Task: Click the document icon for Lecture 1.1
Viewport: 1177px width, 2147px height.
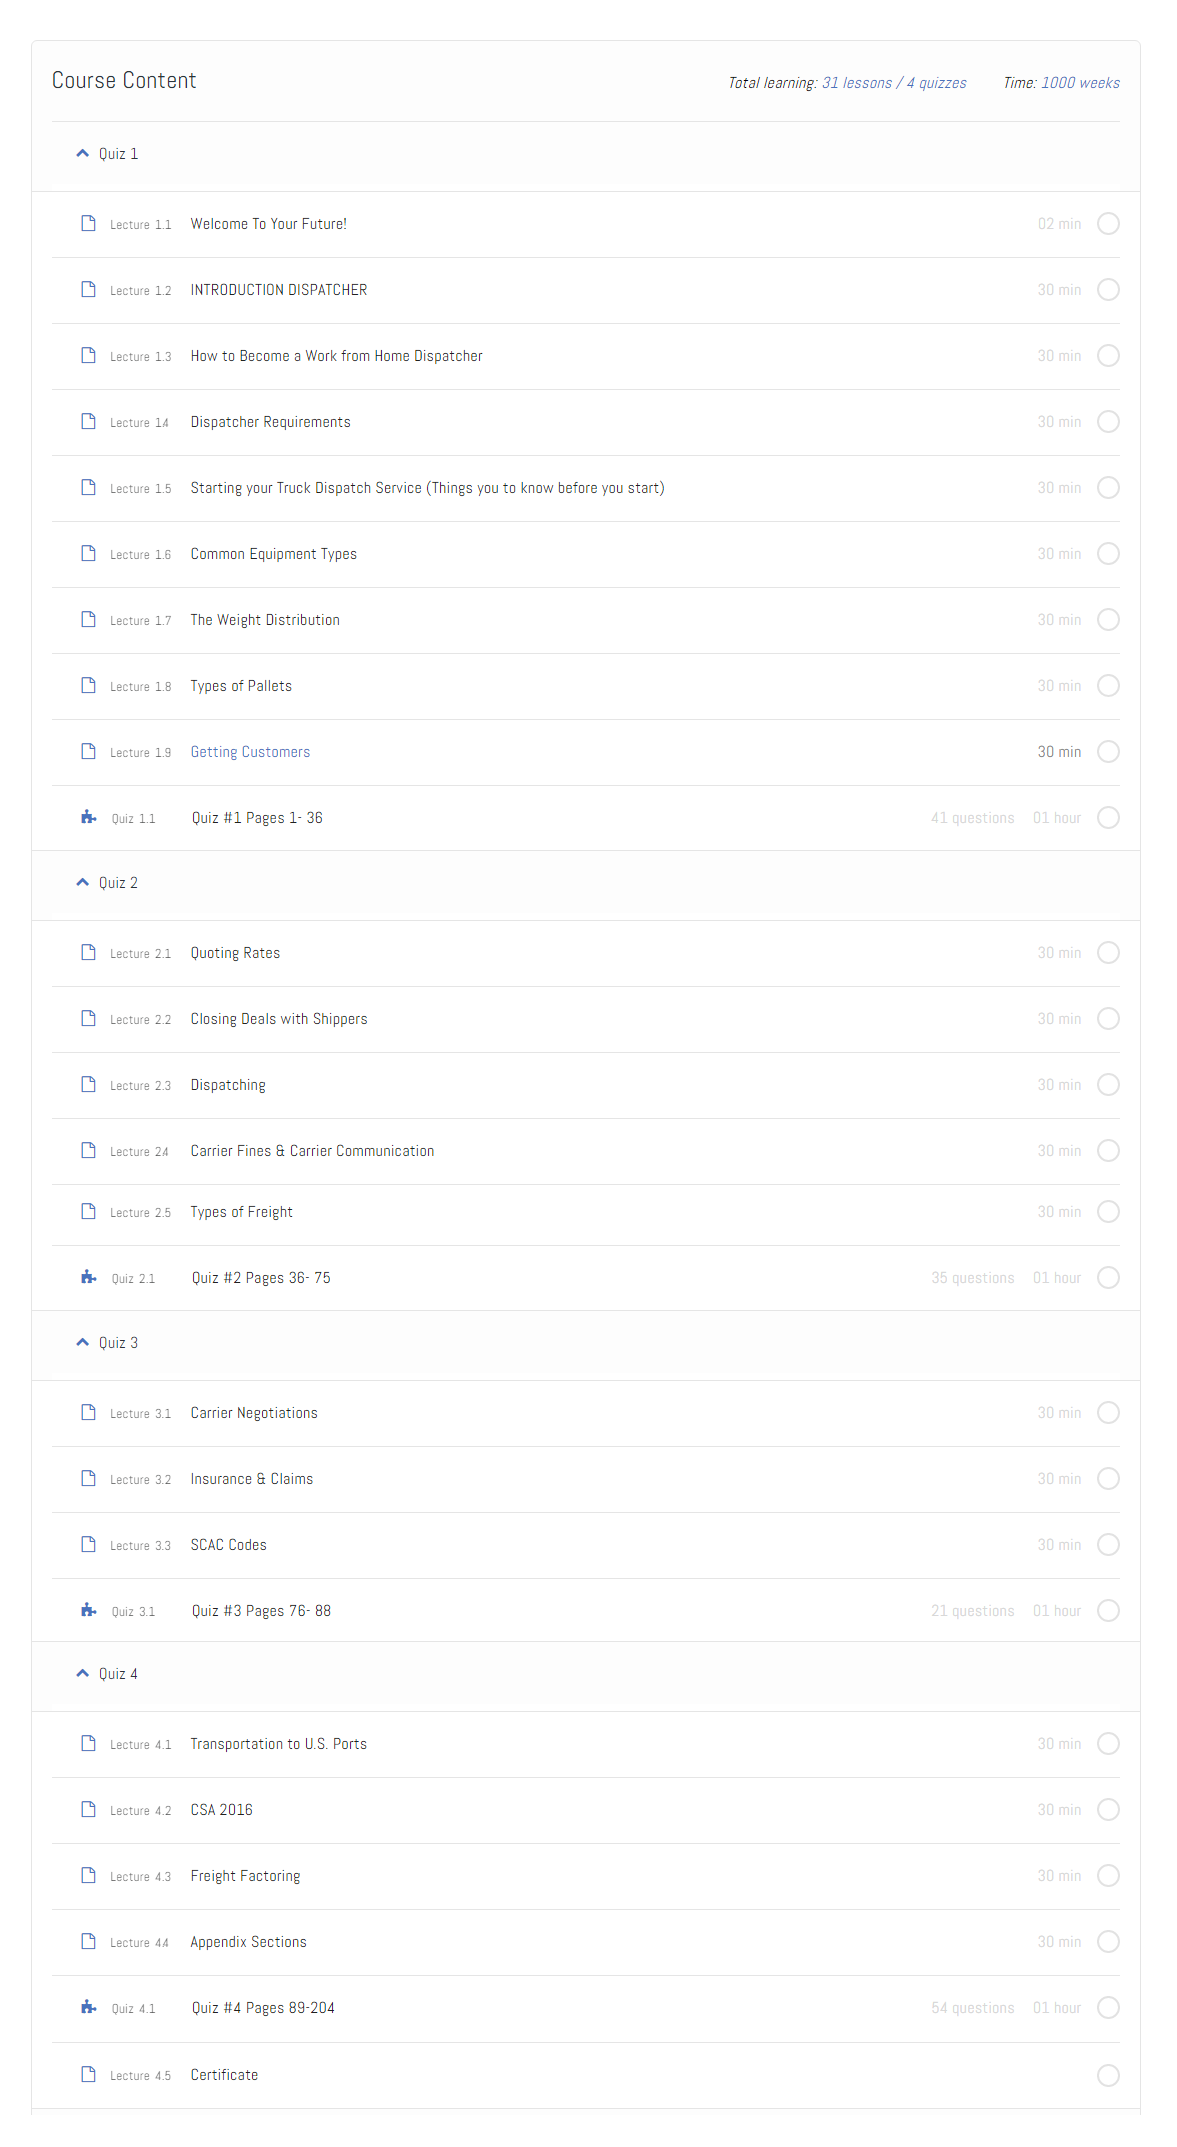Action: [x=88, y=223]
